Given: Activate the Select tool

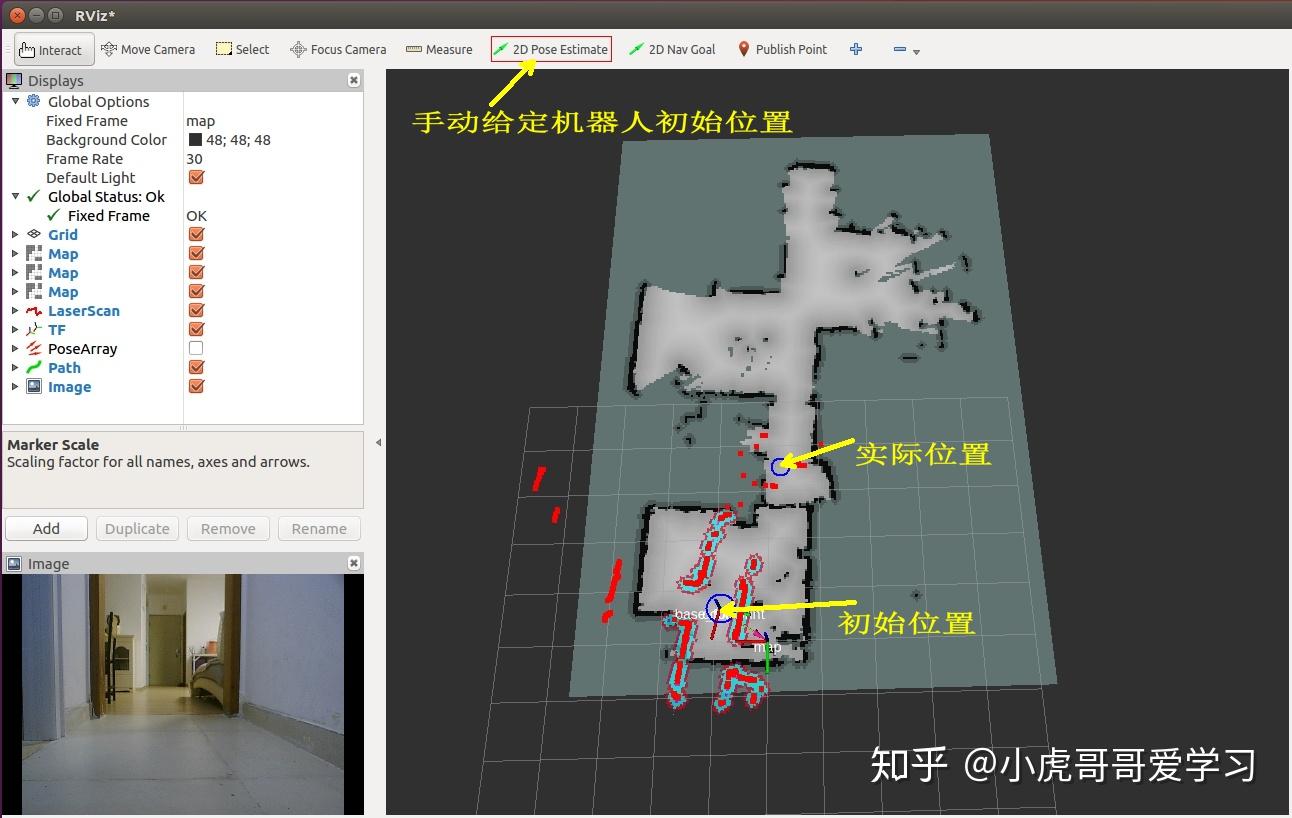Looking at the screenshot, I should [x=242, y=48].
